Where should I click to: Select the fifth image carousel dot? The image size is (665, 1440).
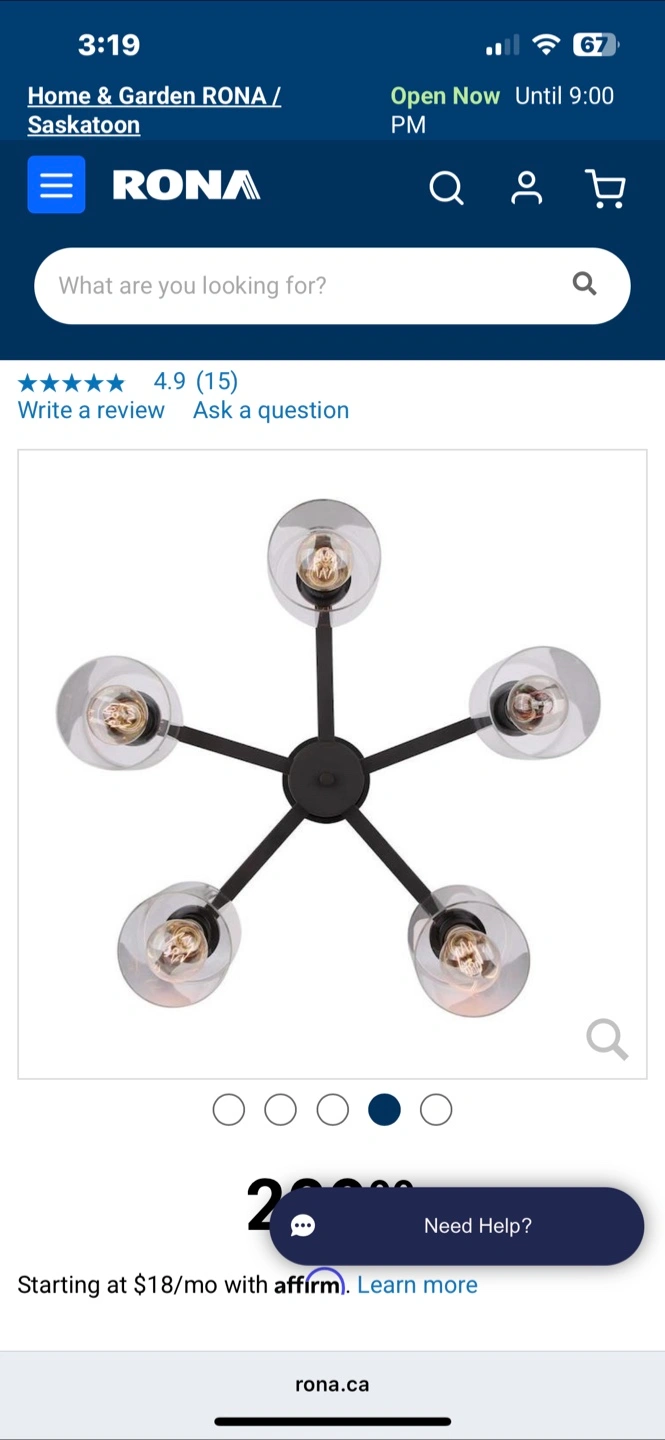pos(436,1110)
